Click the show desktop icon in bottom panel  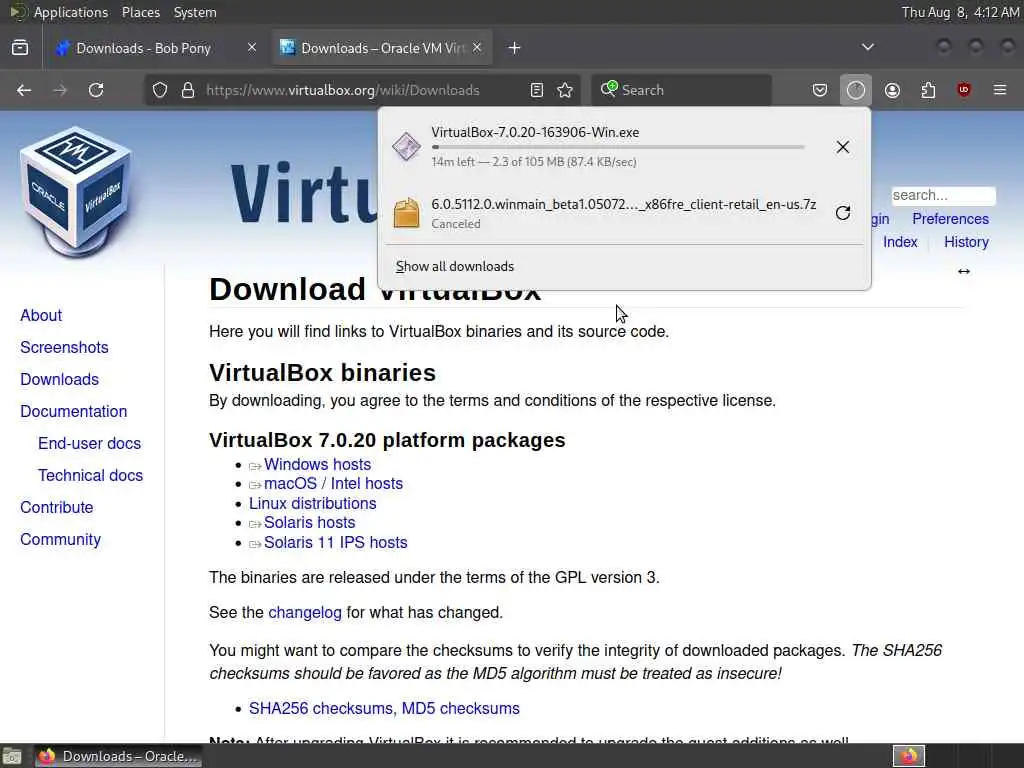point(12,756)
